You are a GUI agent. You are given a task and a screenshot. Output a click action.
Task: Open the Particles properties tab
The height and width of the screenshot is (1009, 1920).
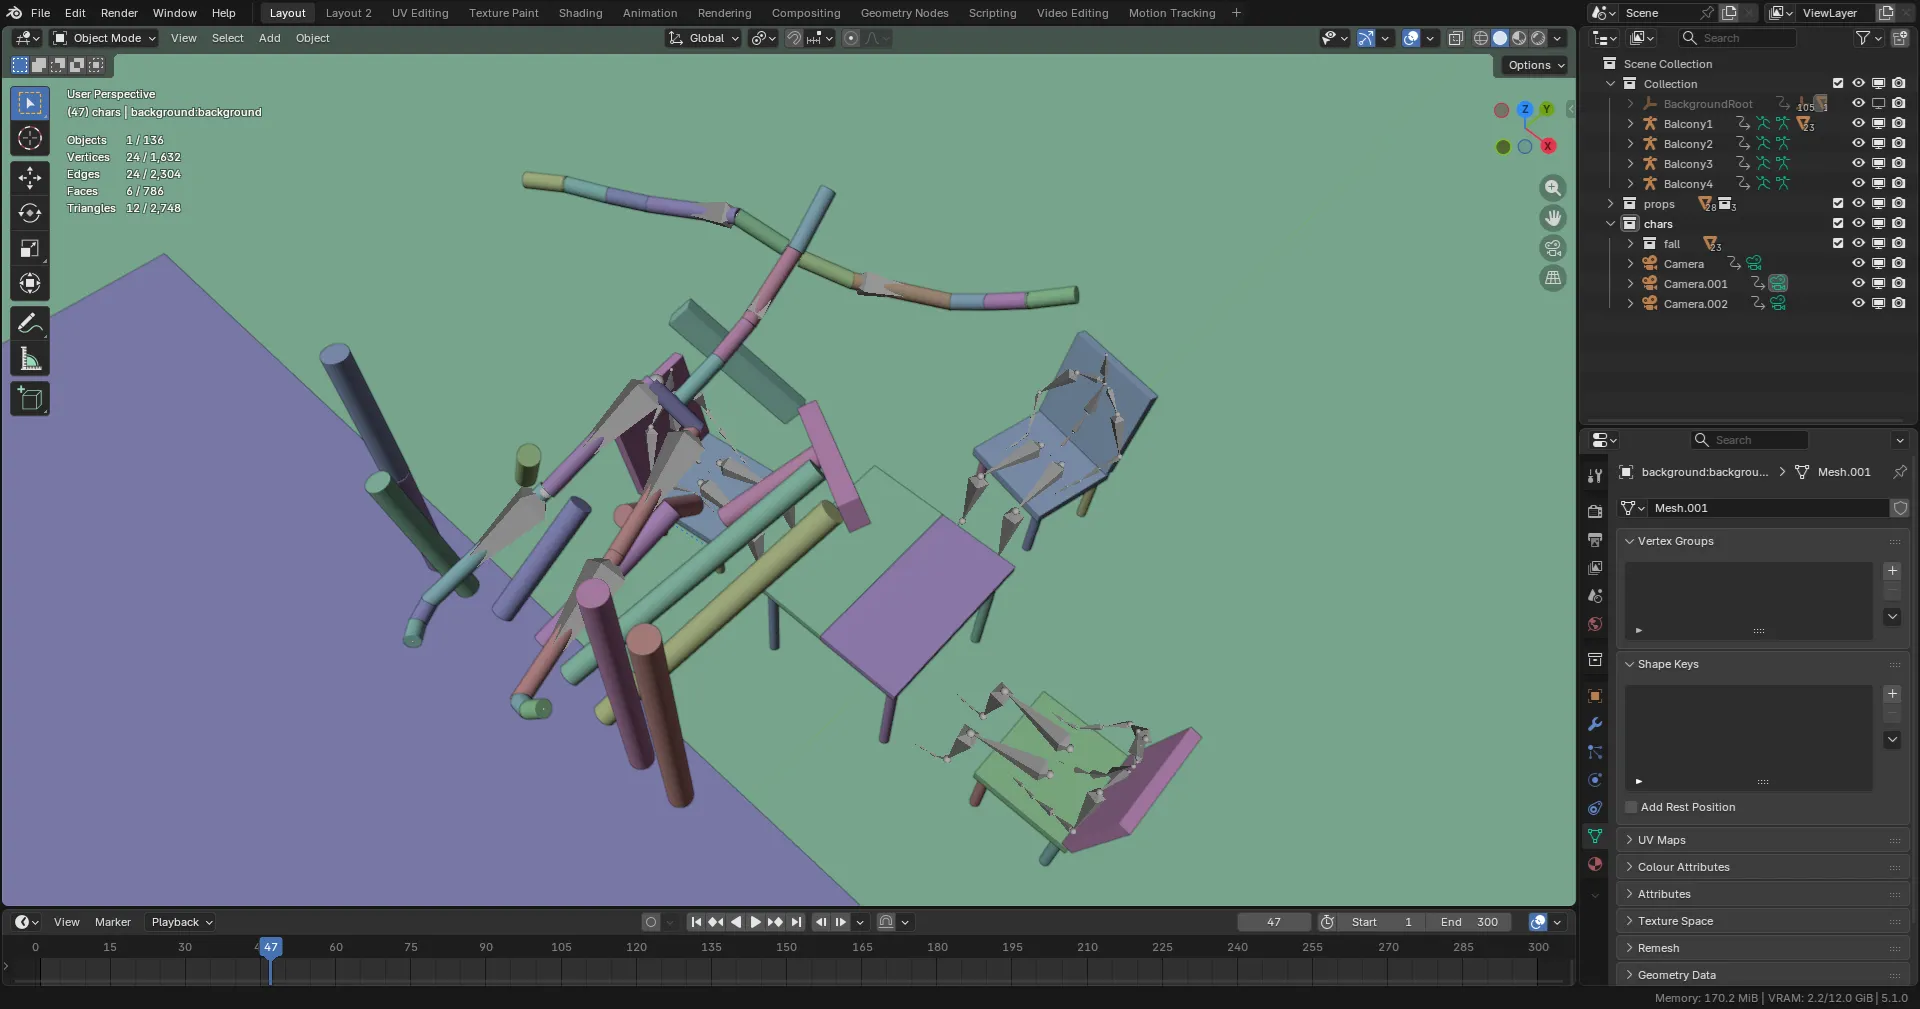(x=1595, y=752)
